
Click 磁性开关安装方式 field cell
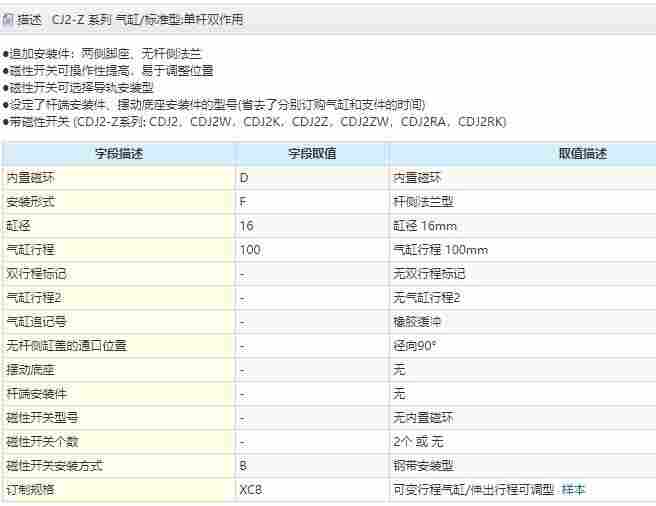[119, 465]
